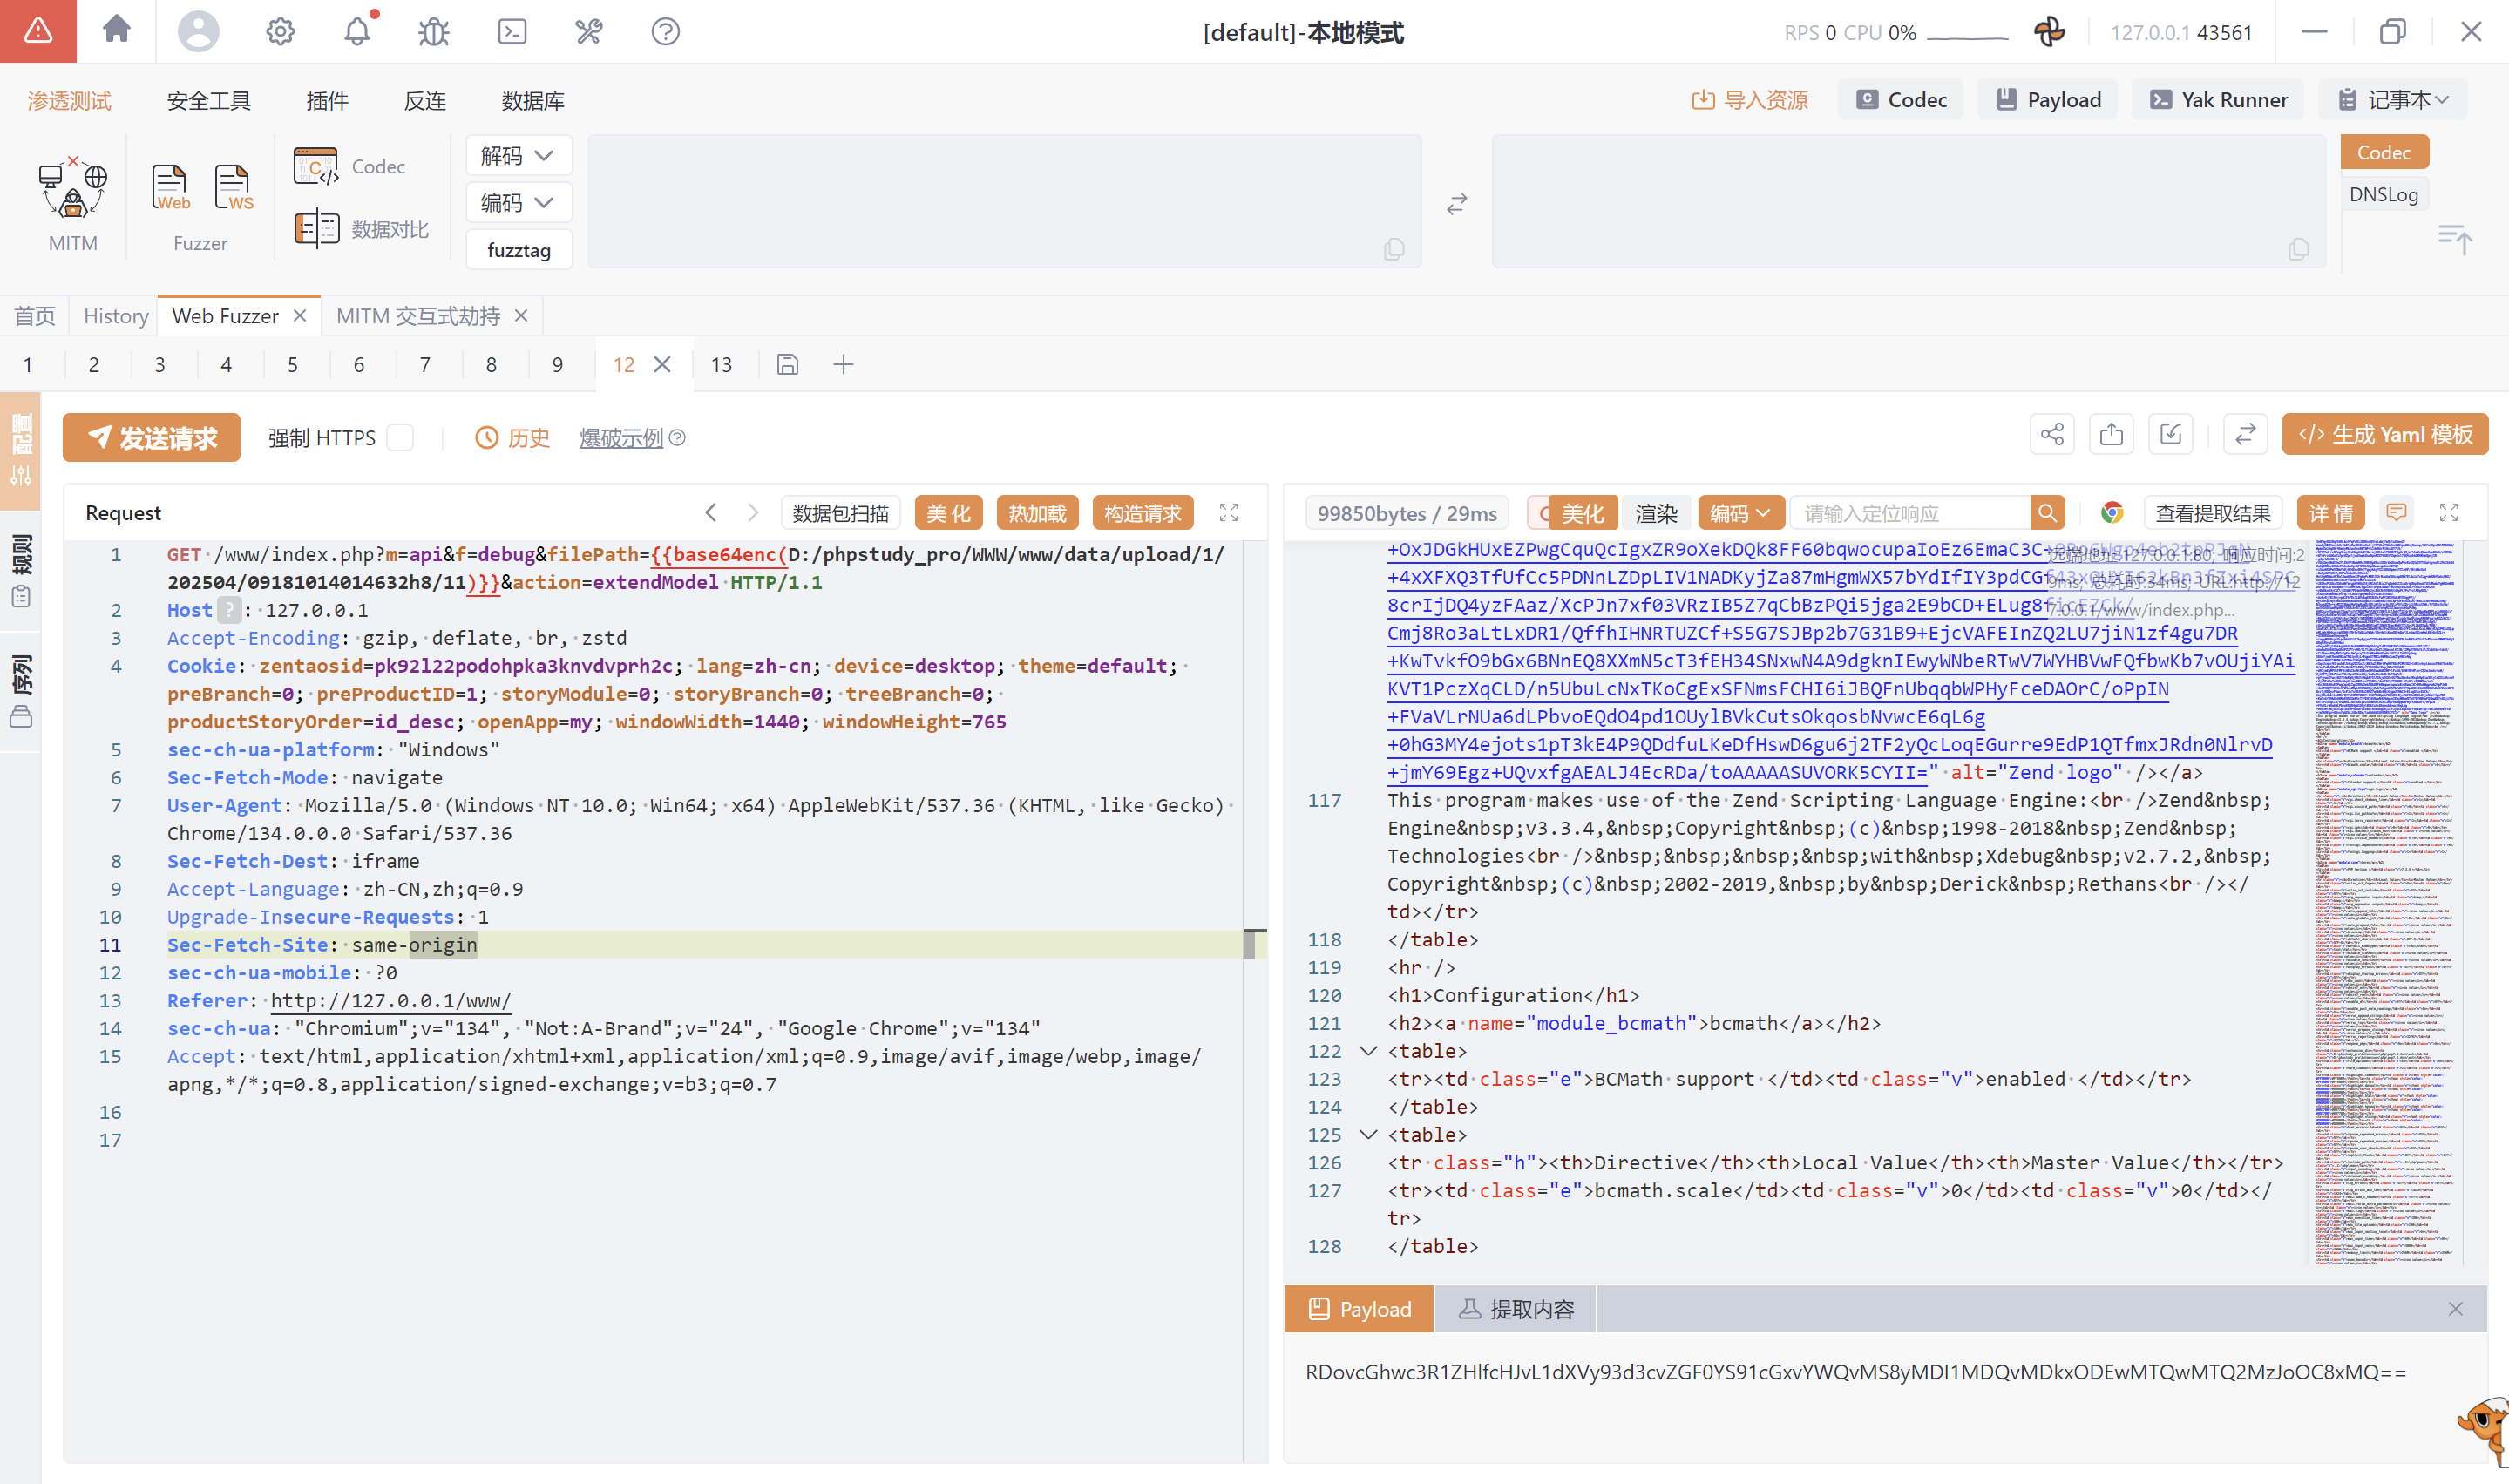Open the decode dropdown

click(x=518, y=156)
